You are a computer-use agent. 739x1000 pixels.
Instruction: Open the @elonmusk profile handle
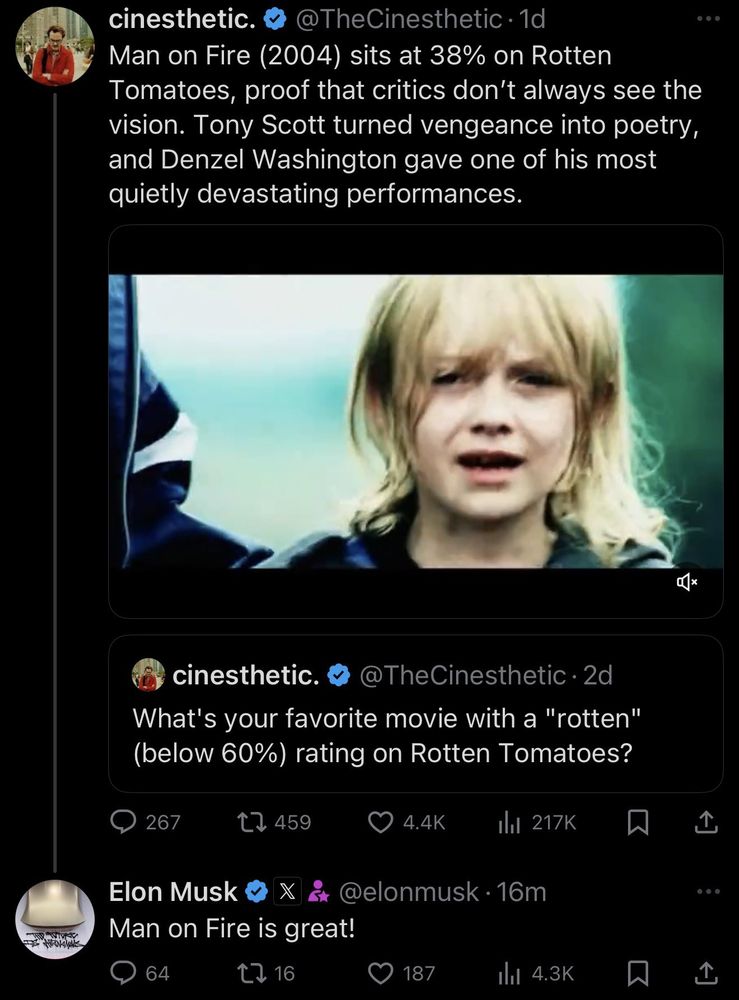click(x=412, y=891)
